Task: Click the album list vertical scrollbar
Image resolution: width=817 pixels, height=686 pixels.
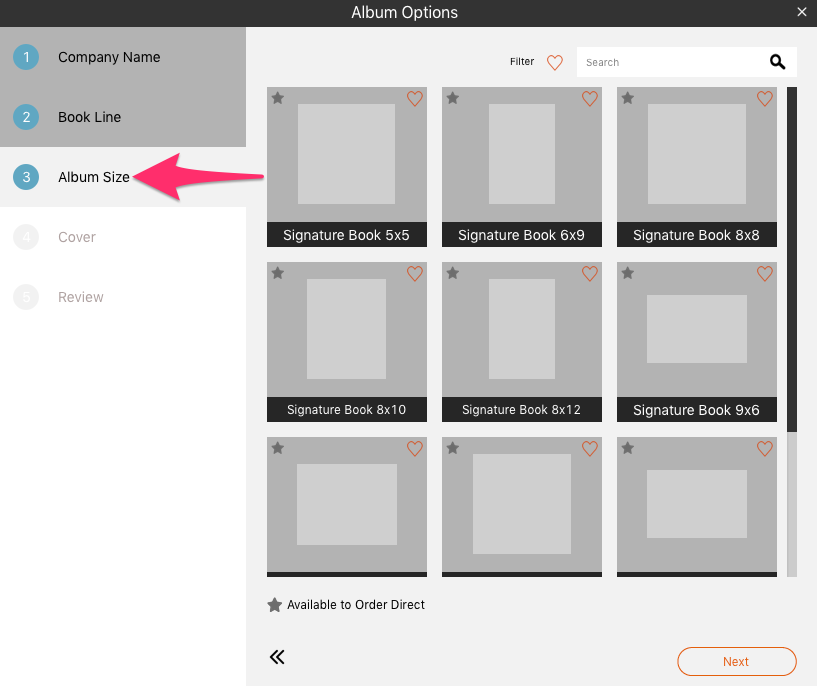Action: tap(792, 260)
